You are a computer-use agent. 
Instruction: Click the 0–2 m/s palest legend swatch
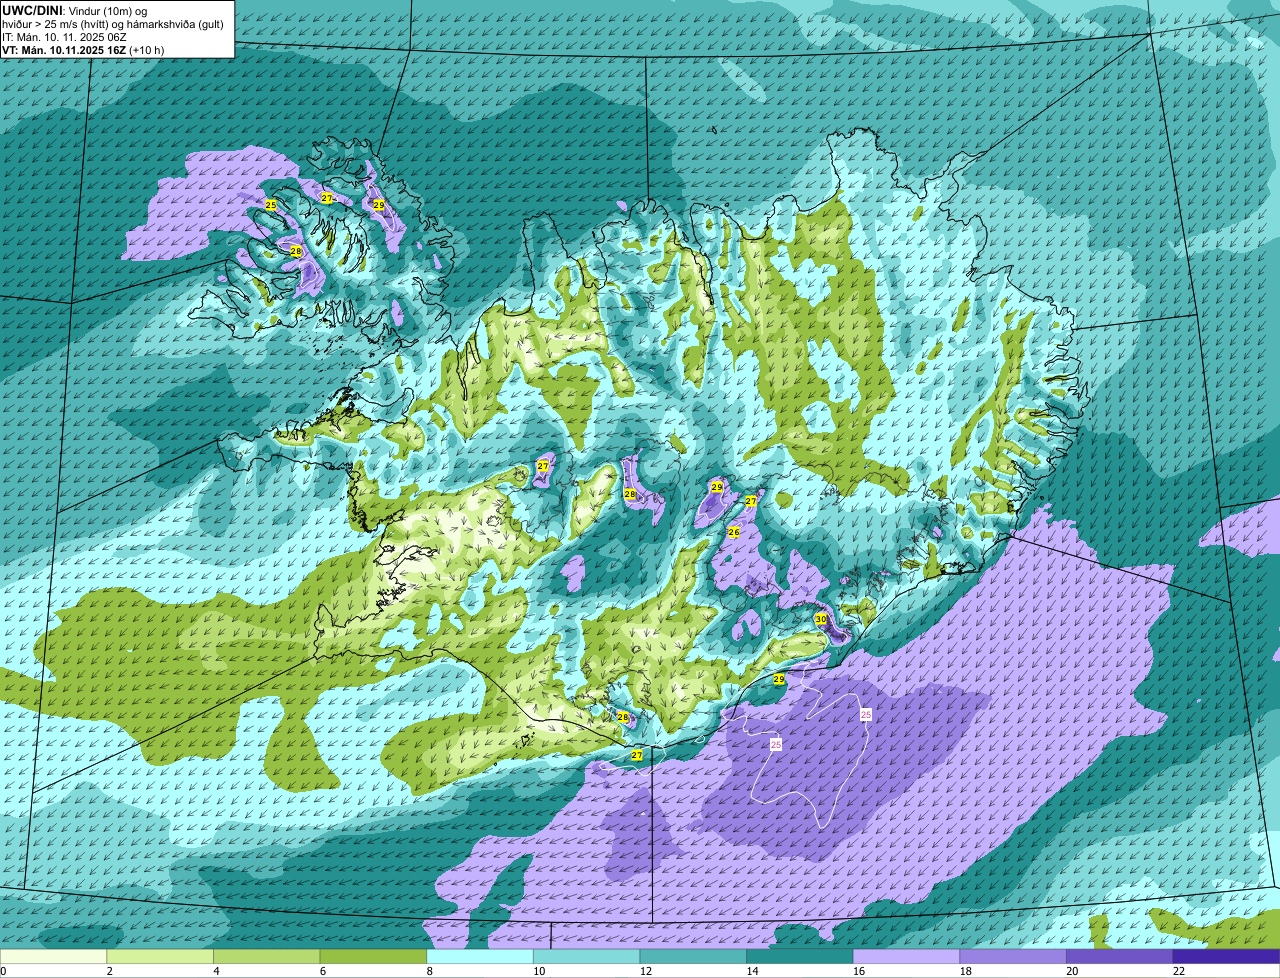(54, 956)
